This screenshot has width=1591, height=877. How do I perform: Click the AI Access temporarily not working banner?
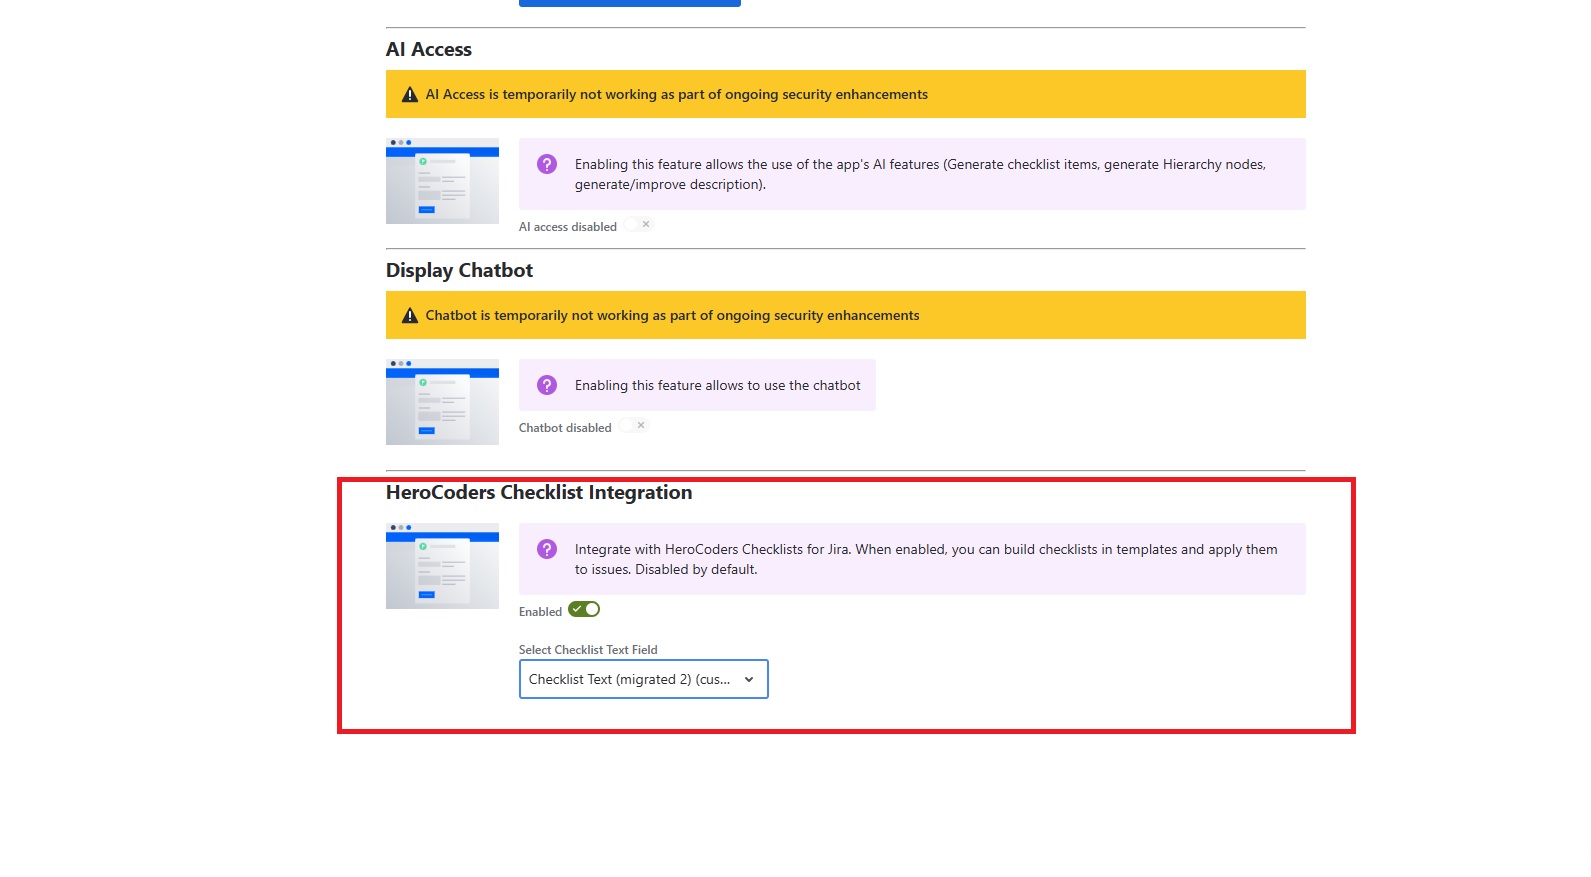coord(845,95)
